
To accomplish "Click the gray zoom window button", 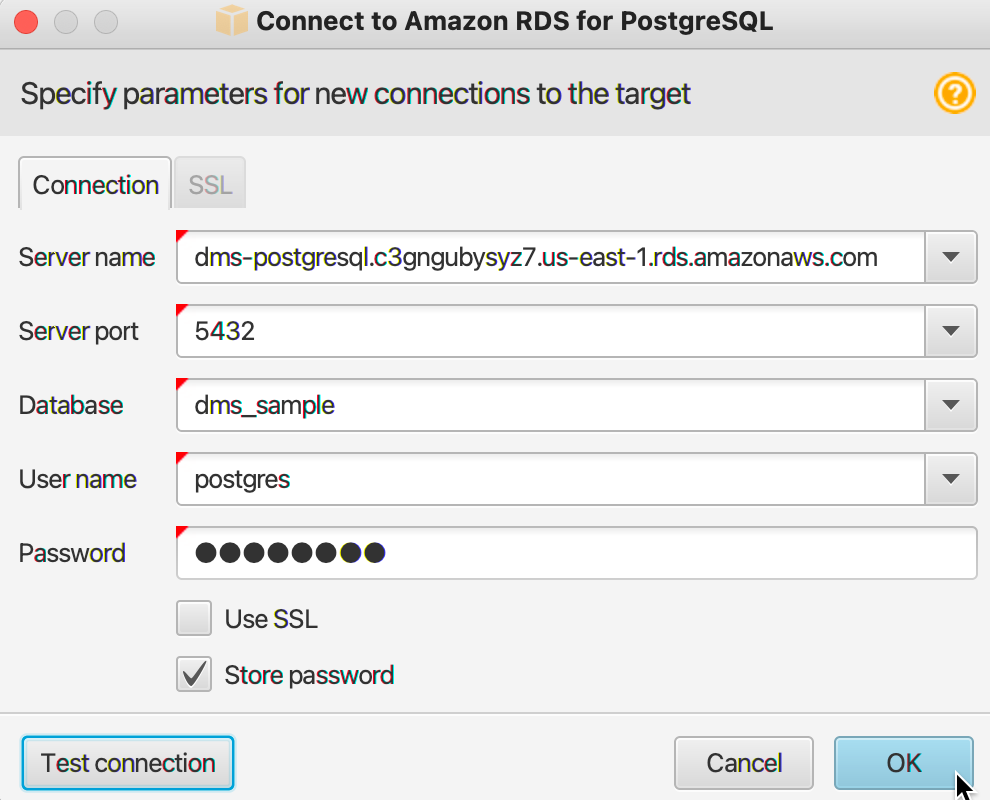I will tap(105, 22).
